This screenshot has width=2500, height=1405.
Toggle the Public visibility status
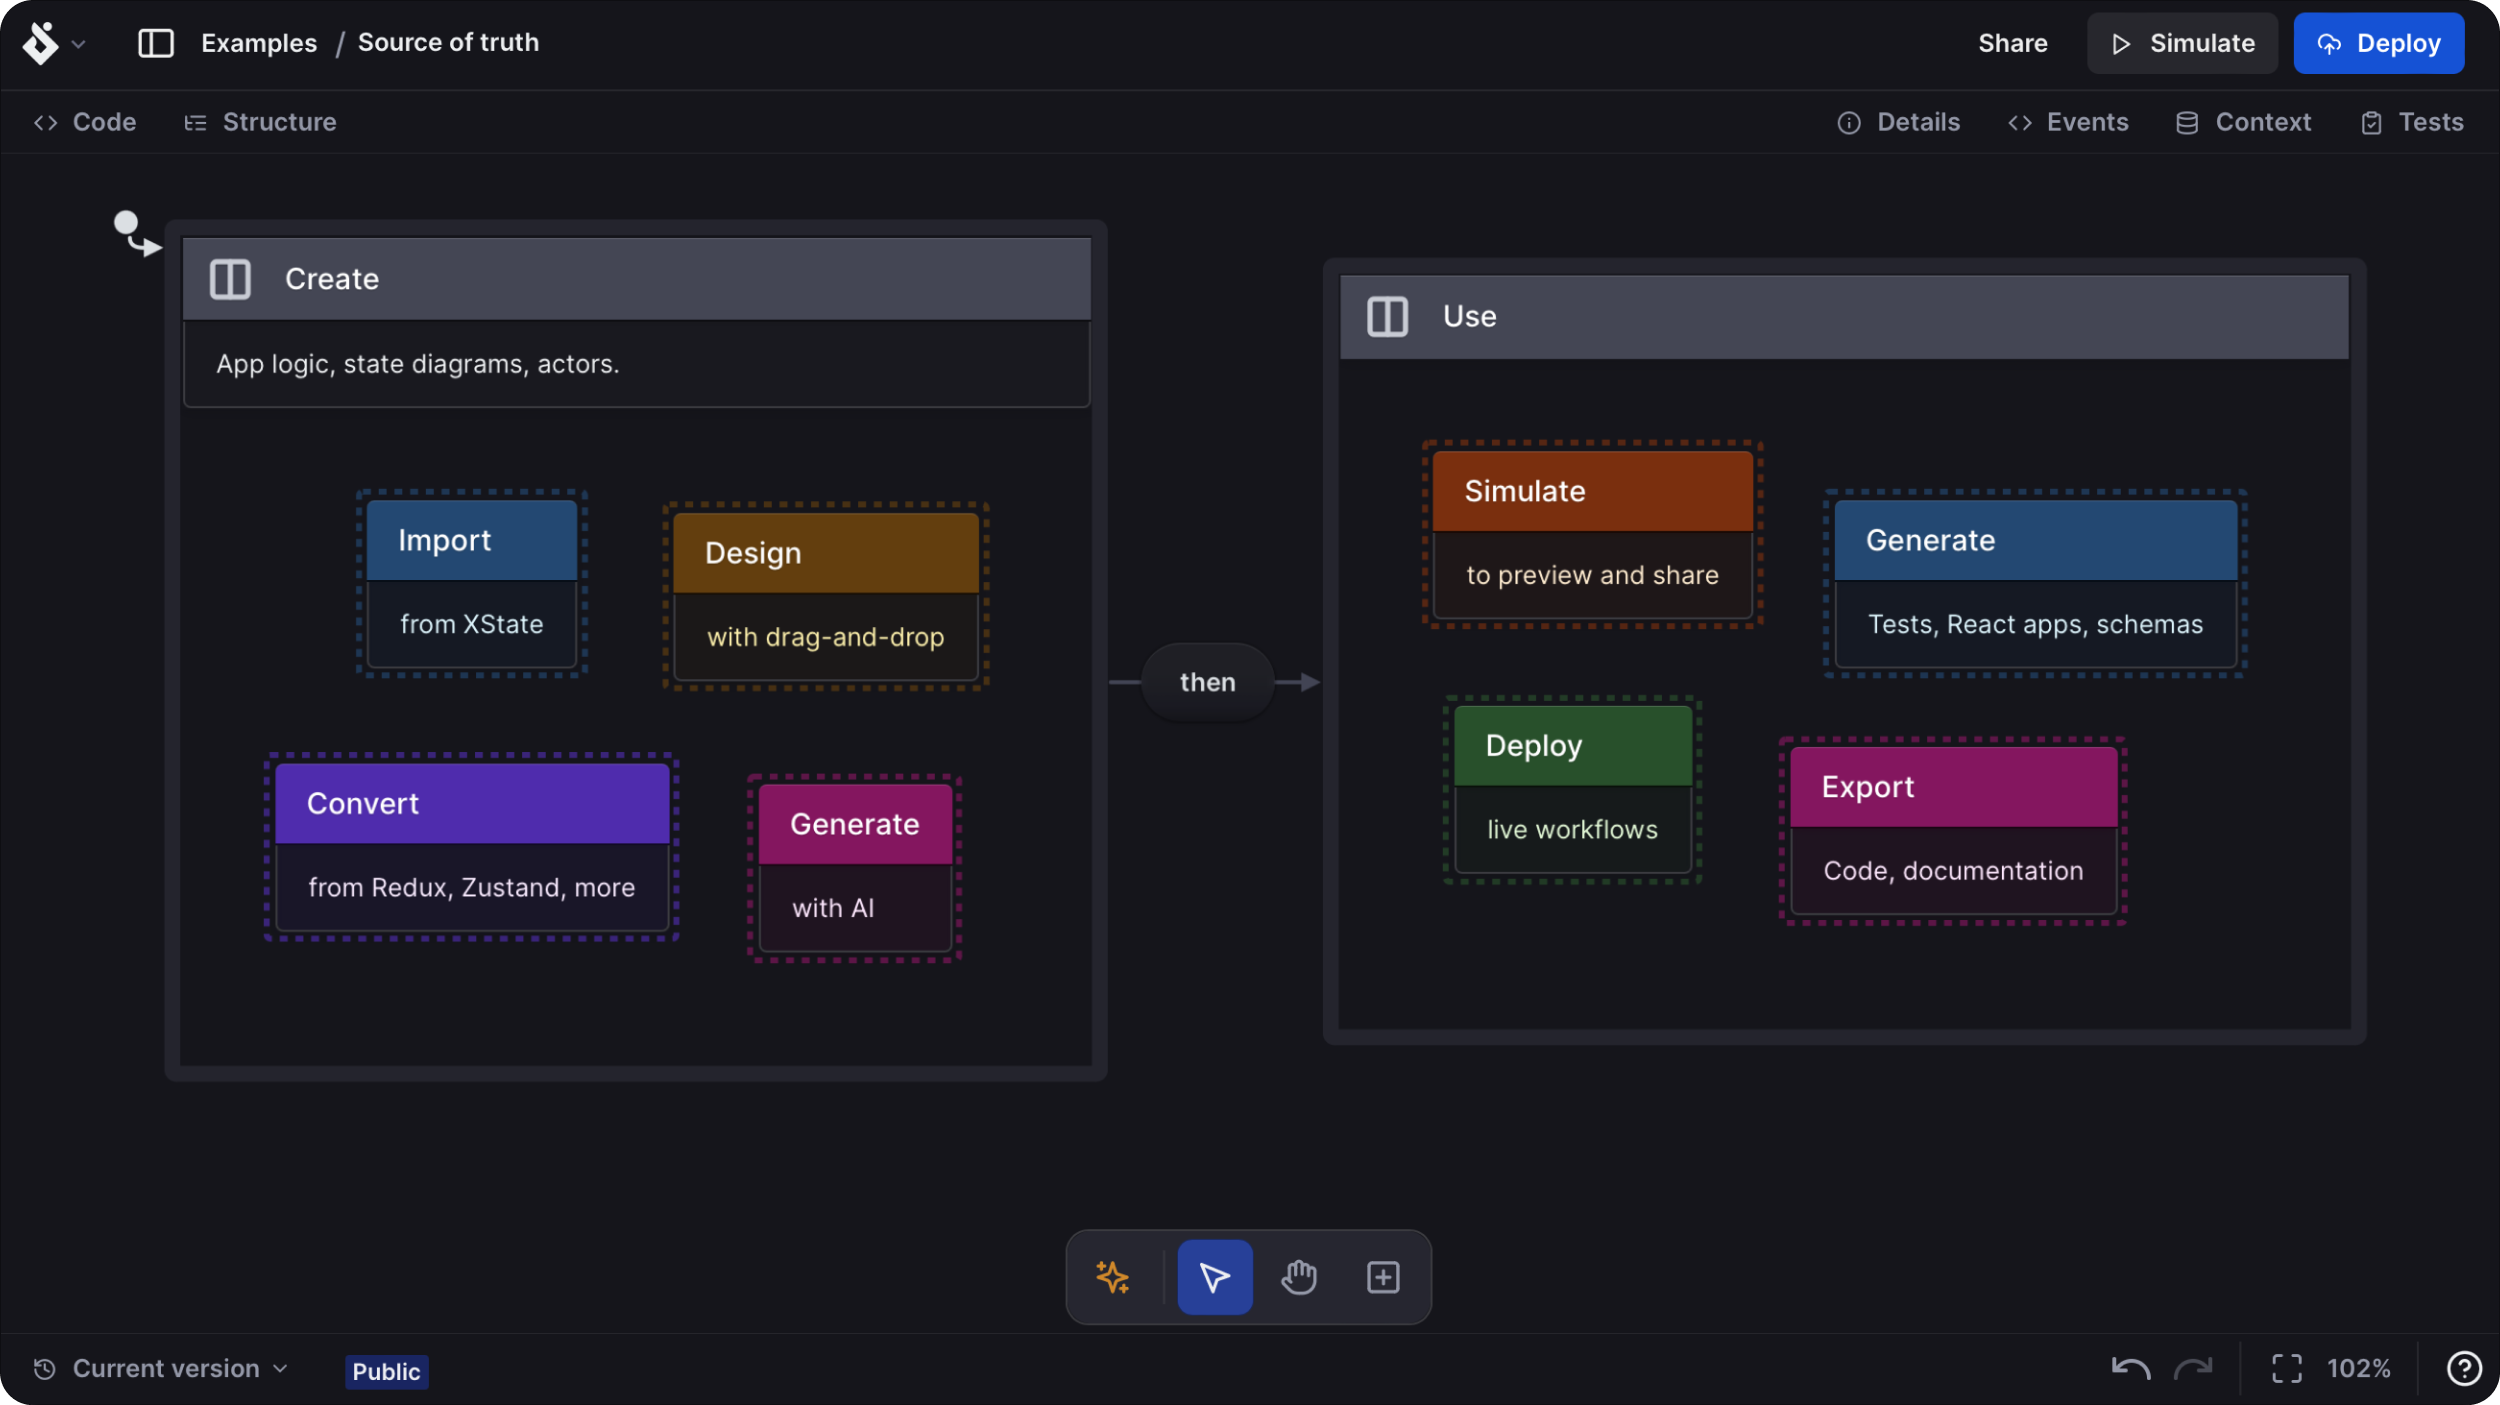(x=385, y=1369)
